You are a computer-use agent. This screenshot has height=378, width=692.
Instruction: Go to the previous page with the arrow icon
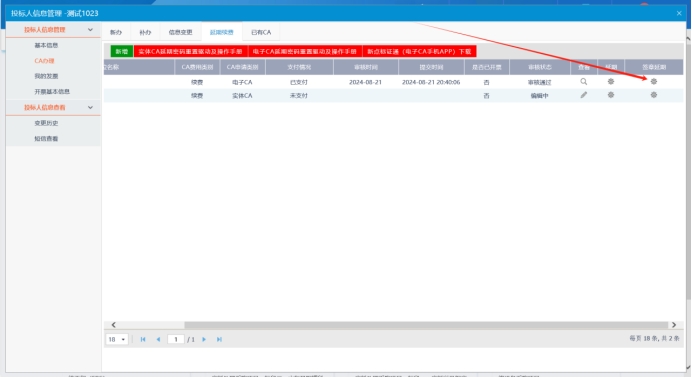[x=158, y=339]
